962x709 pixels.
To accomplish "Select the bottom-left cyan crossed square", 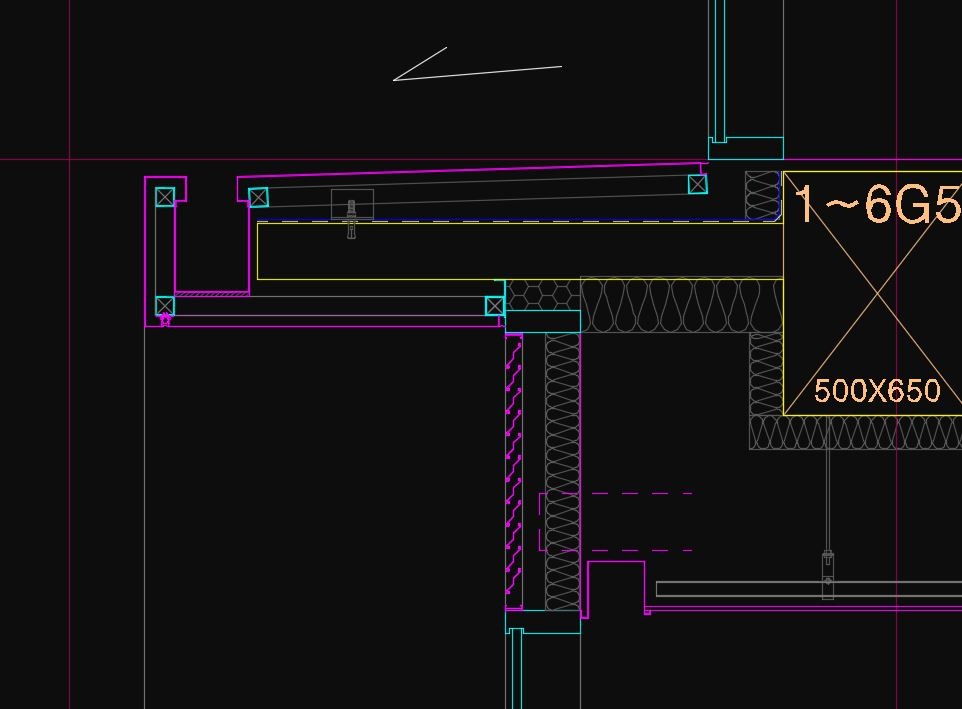I will [x=165, y=306].
